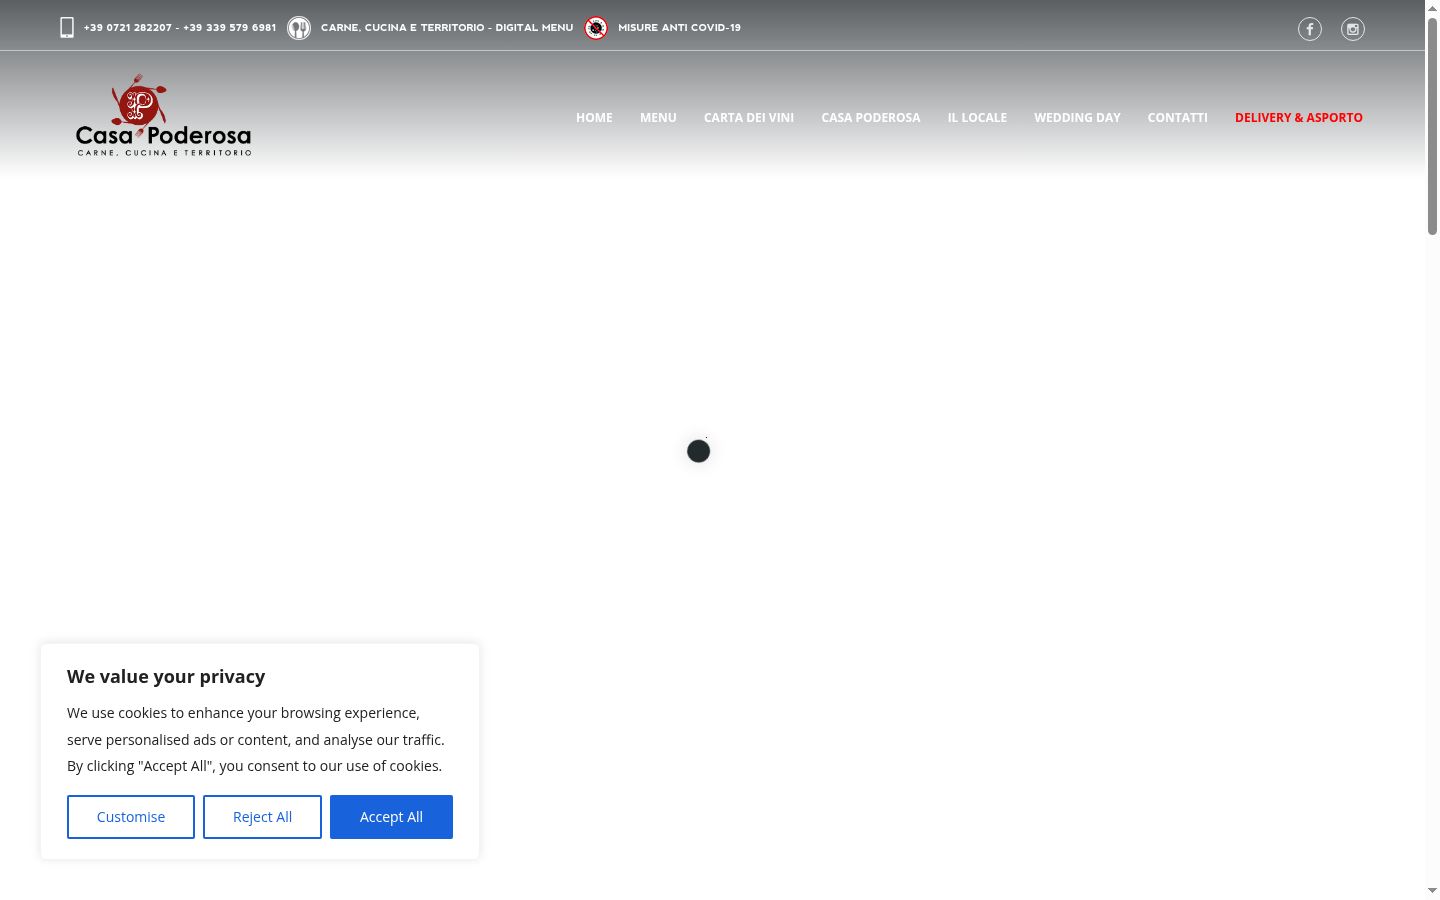The width and height of the screenshot is (1440, 900).
Task: Click the scrollbar down arrow
Action: tap(1432, 891)
